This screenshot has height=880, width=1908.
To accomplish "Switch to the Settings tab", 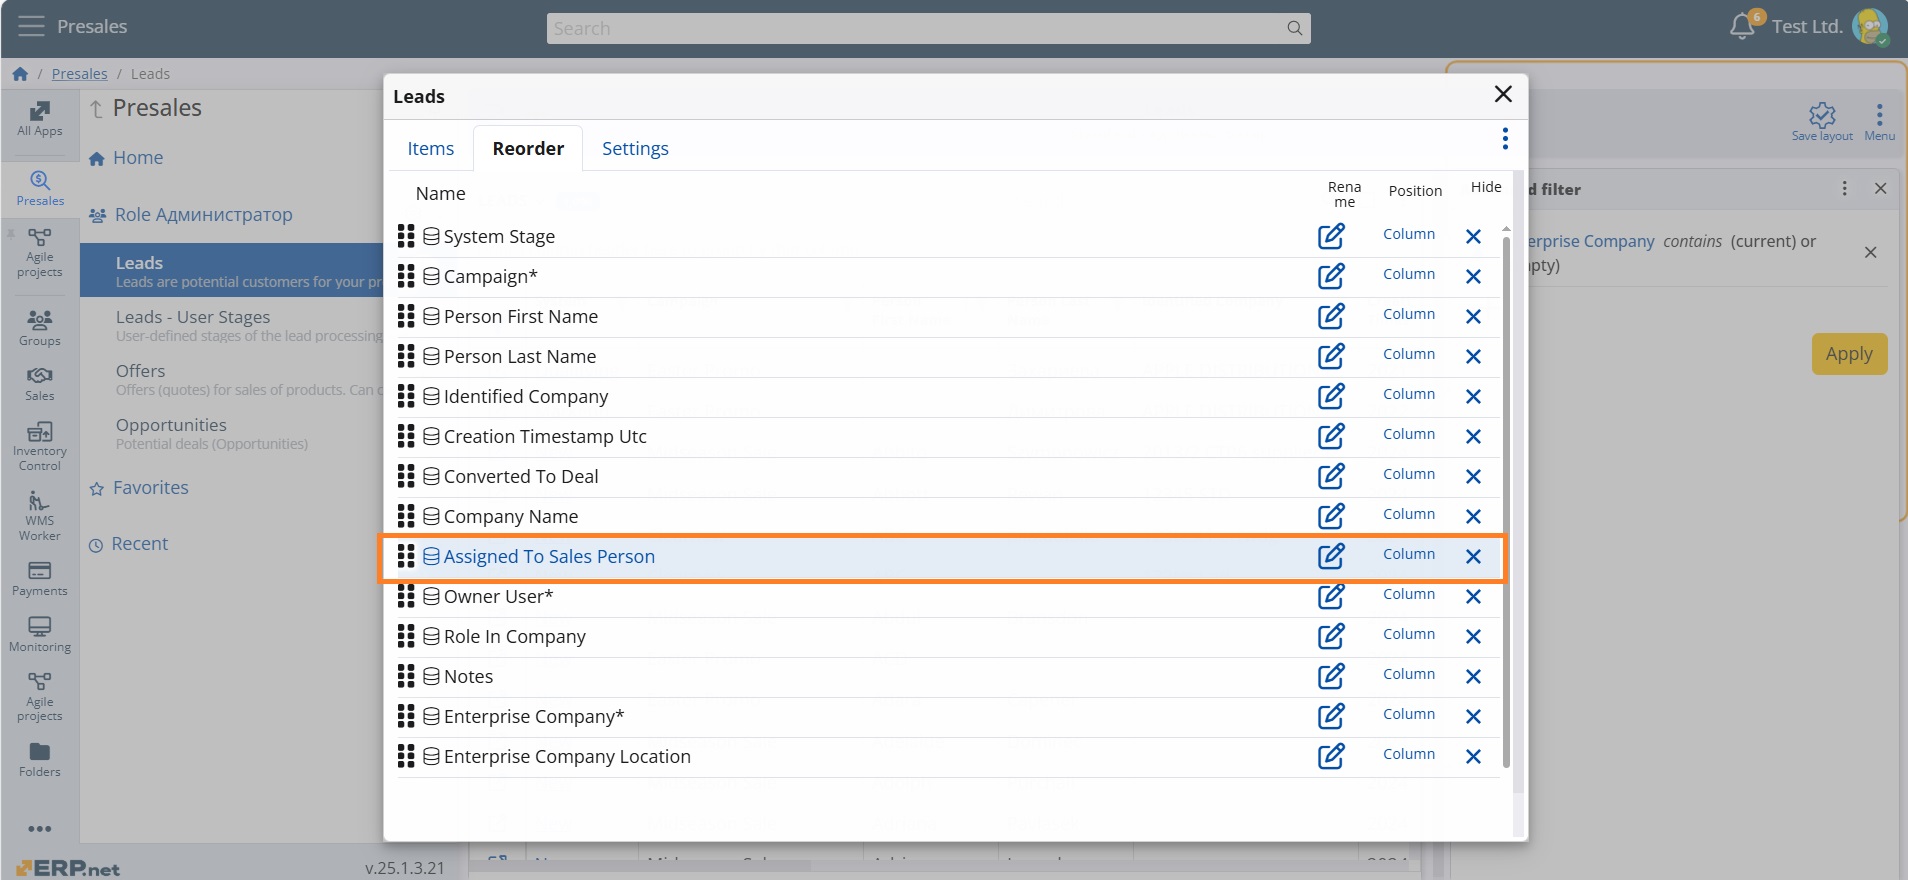I will pos(635,148).
